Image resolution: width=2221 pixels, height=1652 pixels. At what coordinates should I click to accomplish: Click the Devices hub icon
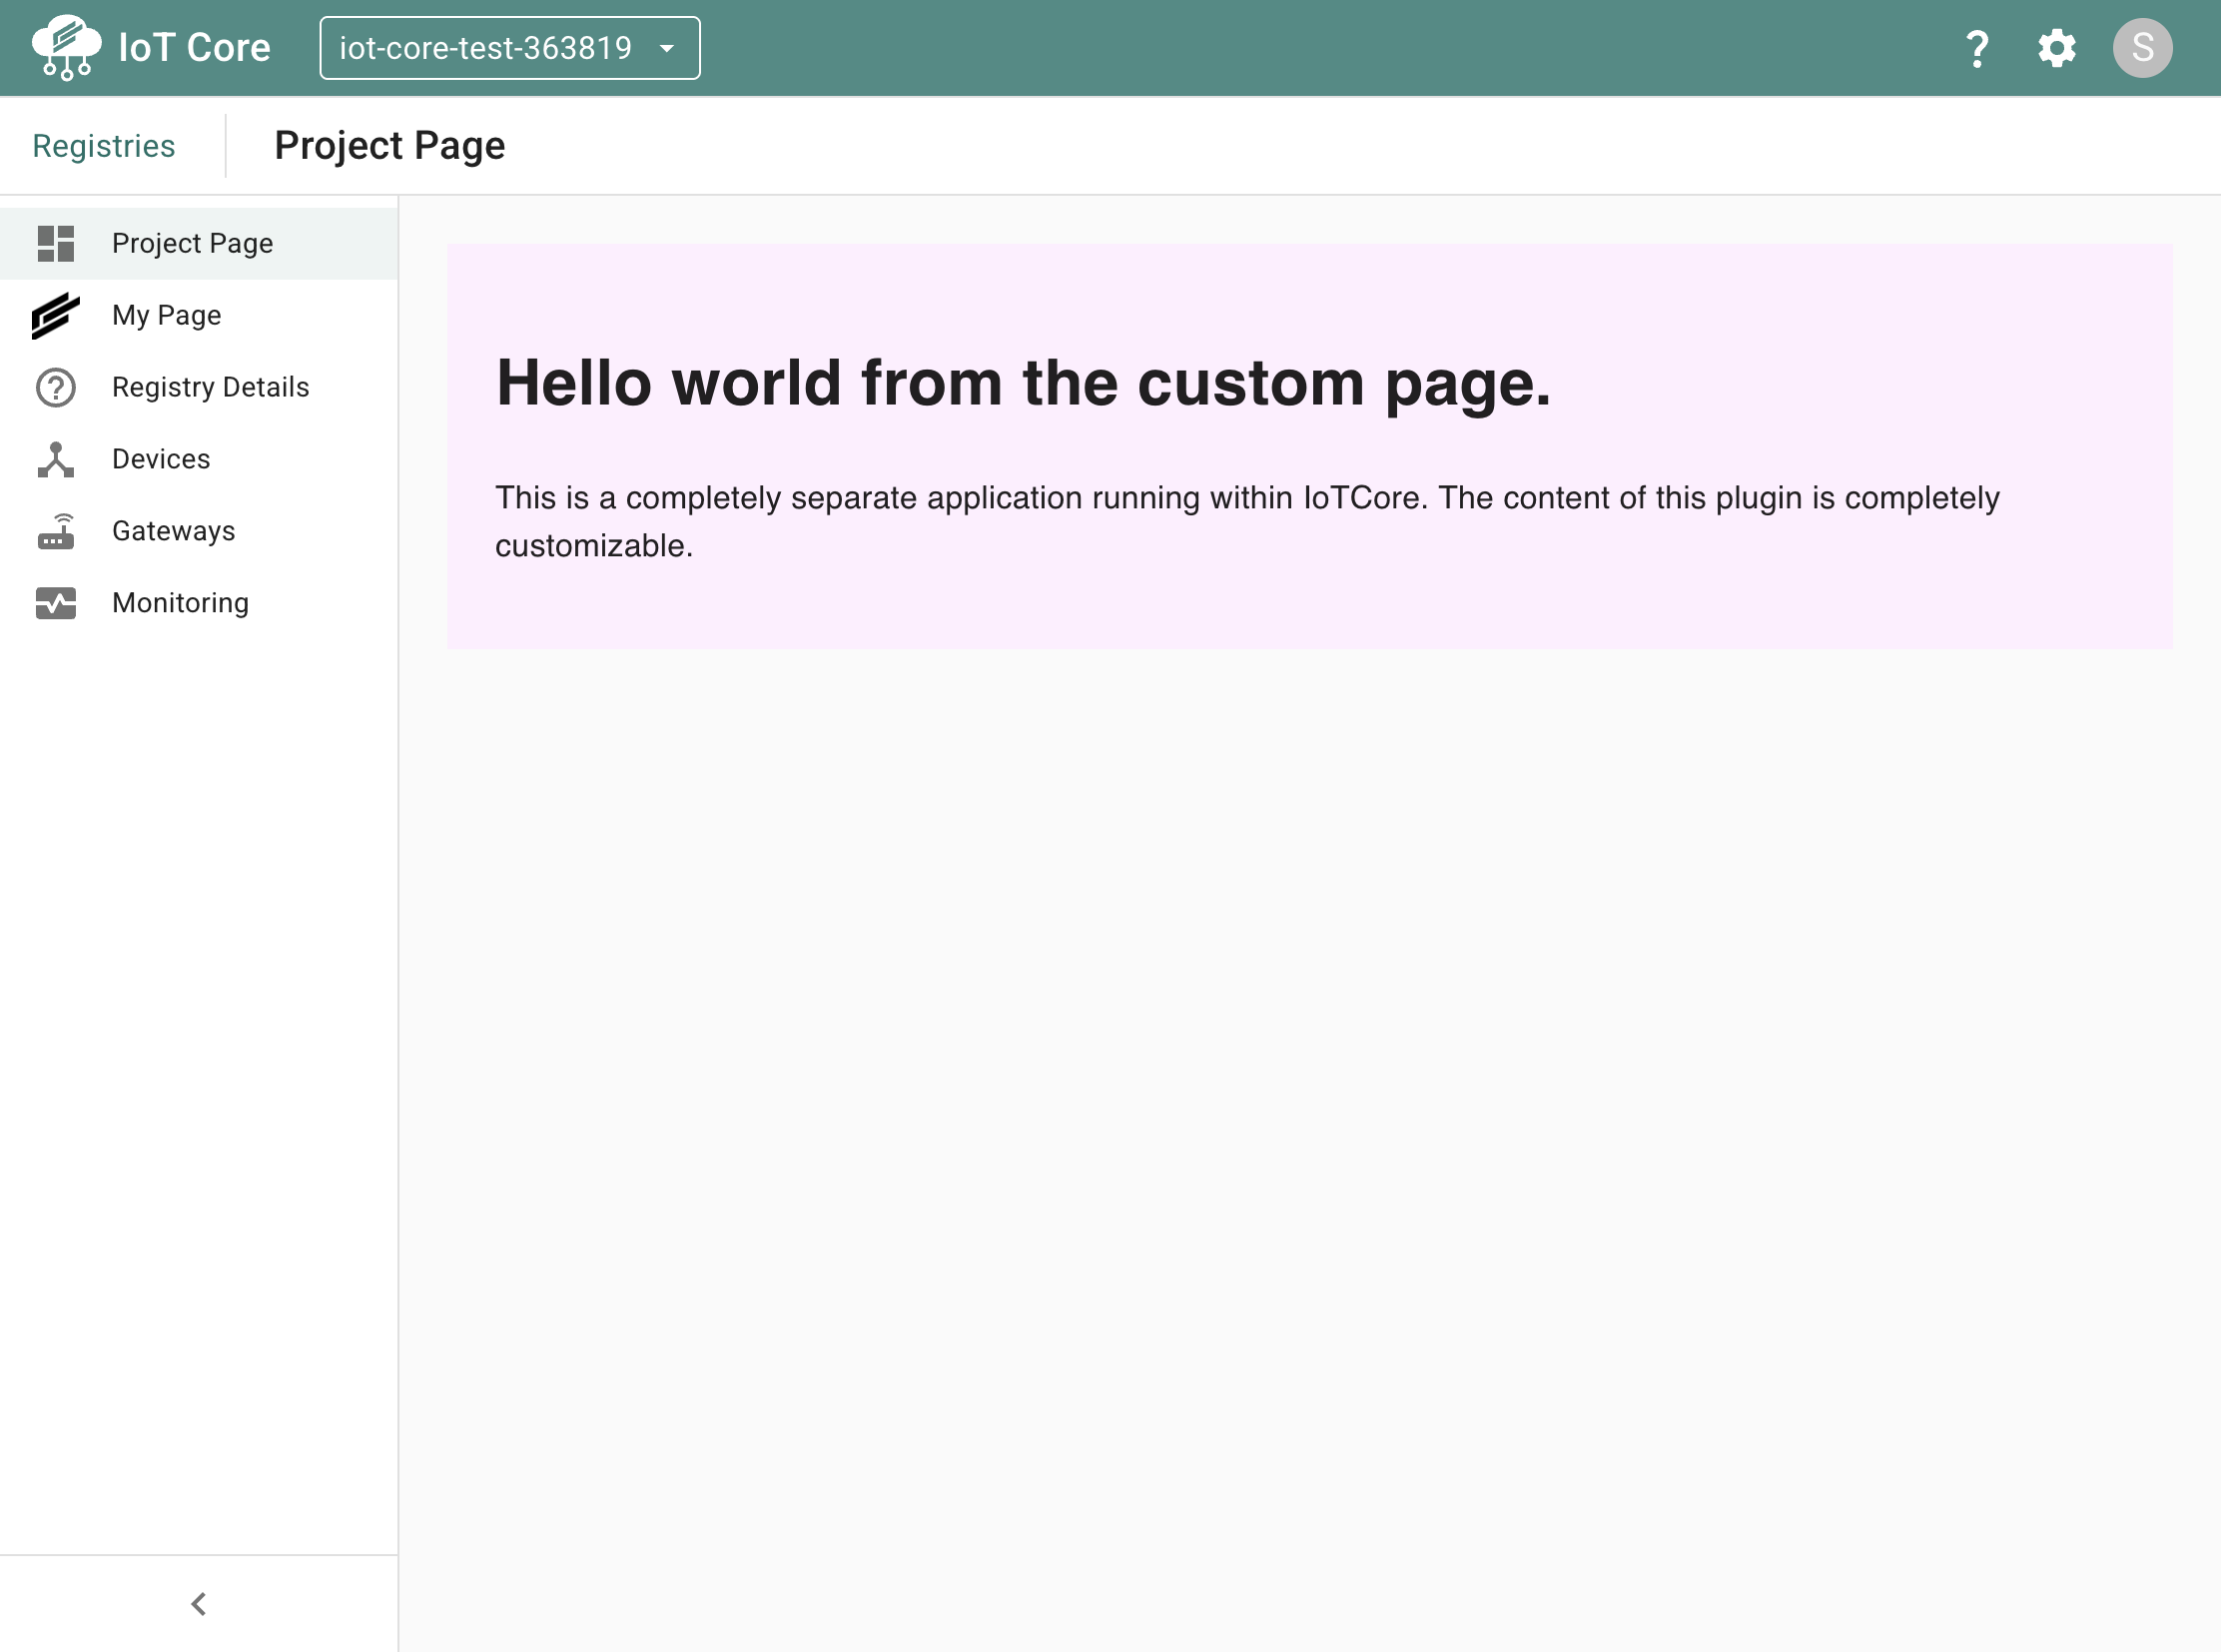click(x=56, y=459)
